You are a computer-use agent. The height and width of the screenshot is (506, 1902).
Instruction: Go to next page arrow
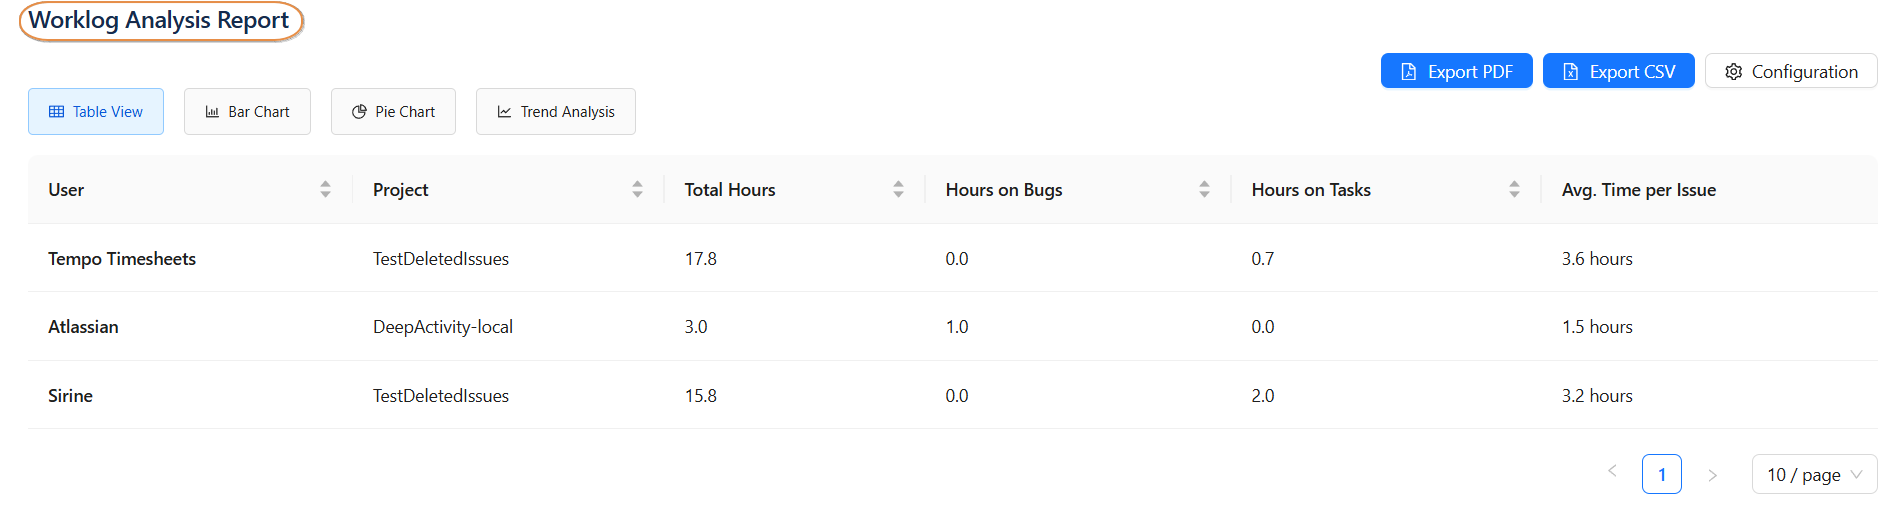tap(1712, 475)
